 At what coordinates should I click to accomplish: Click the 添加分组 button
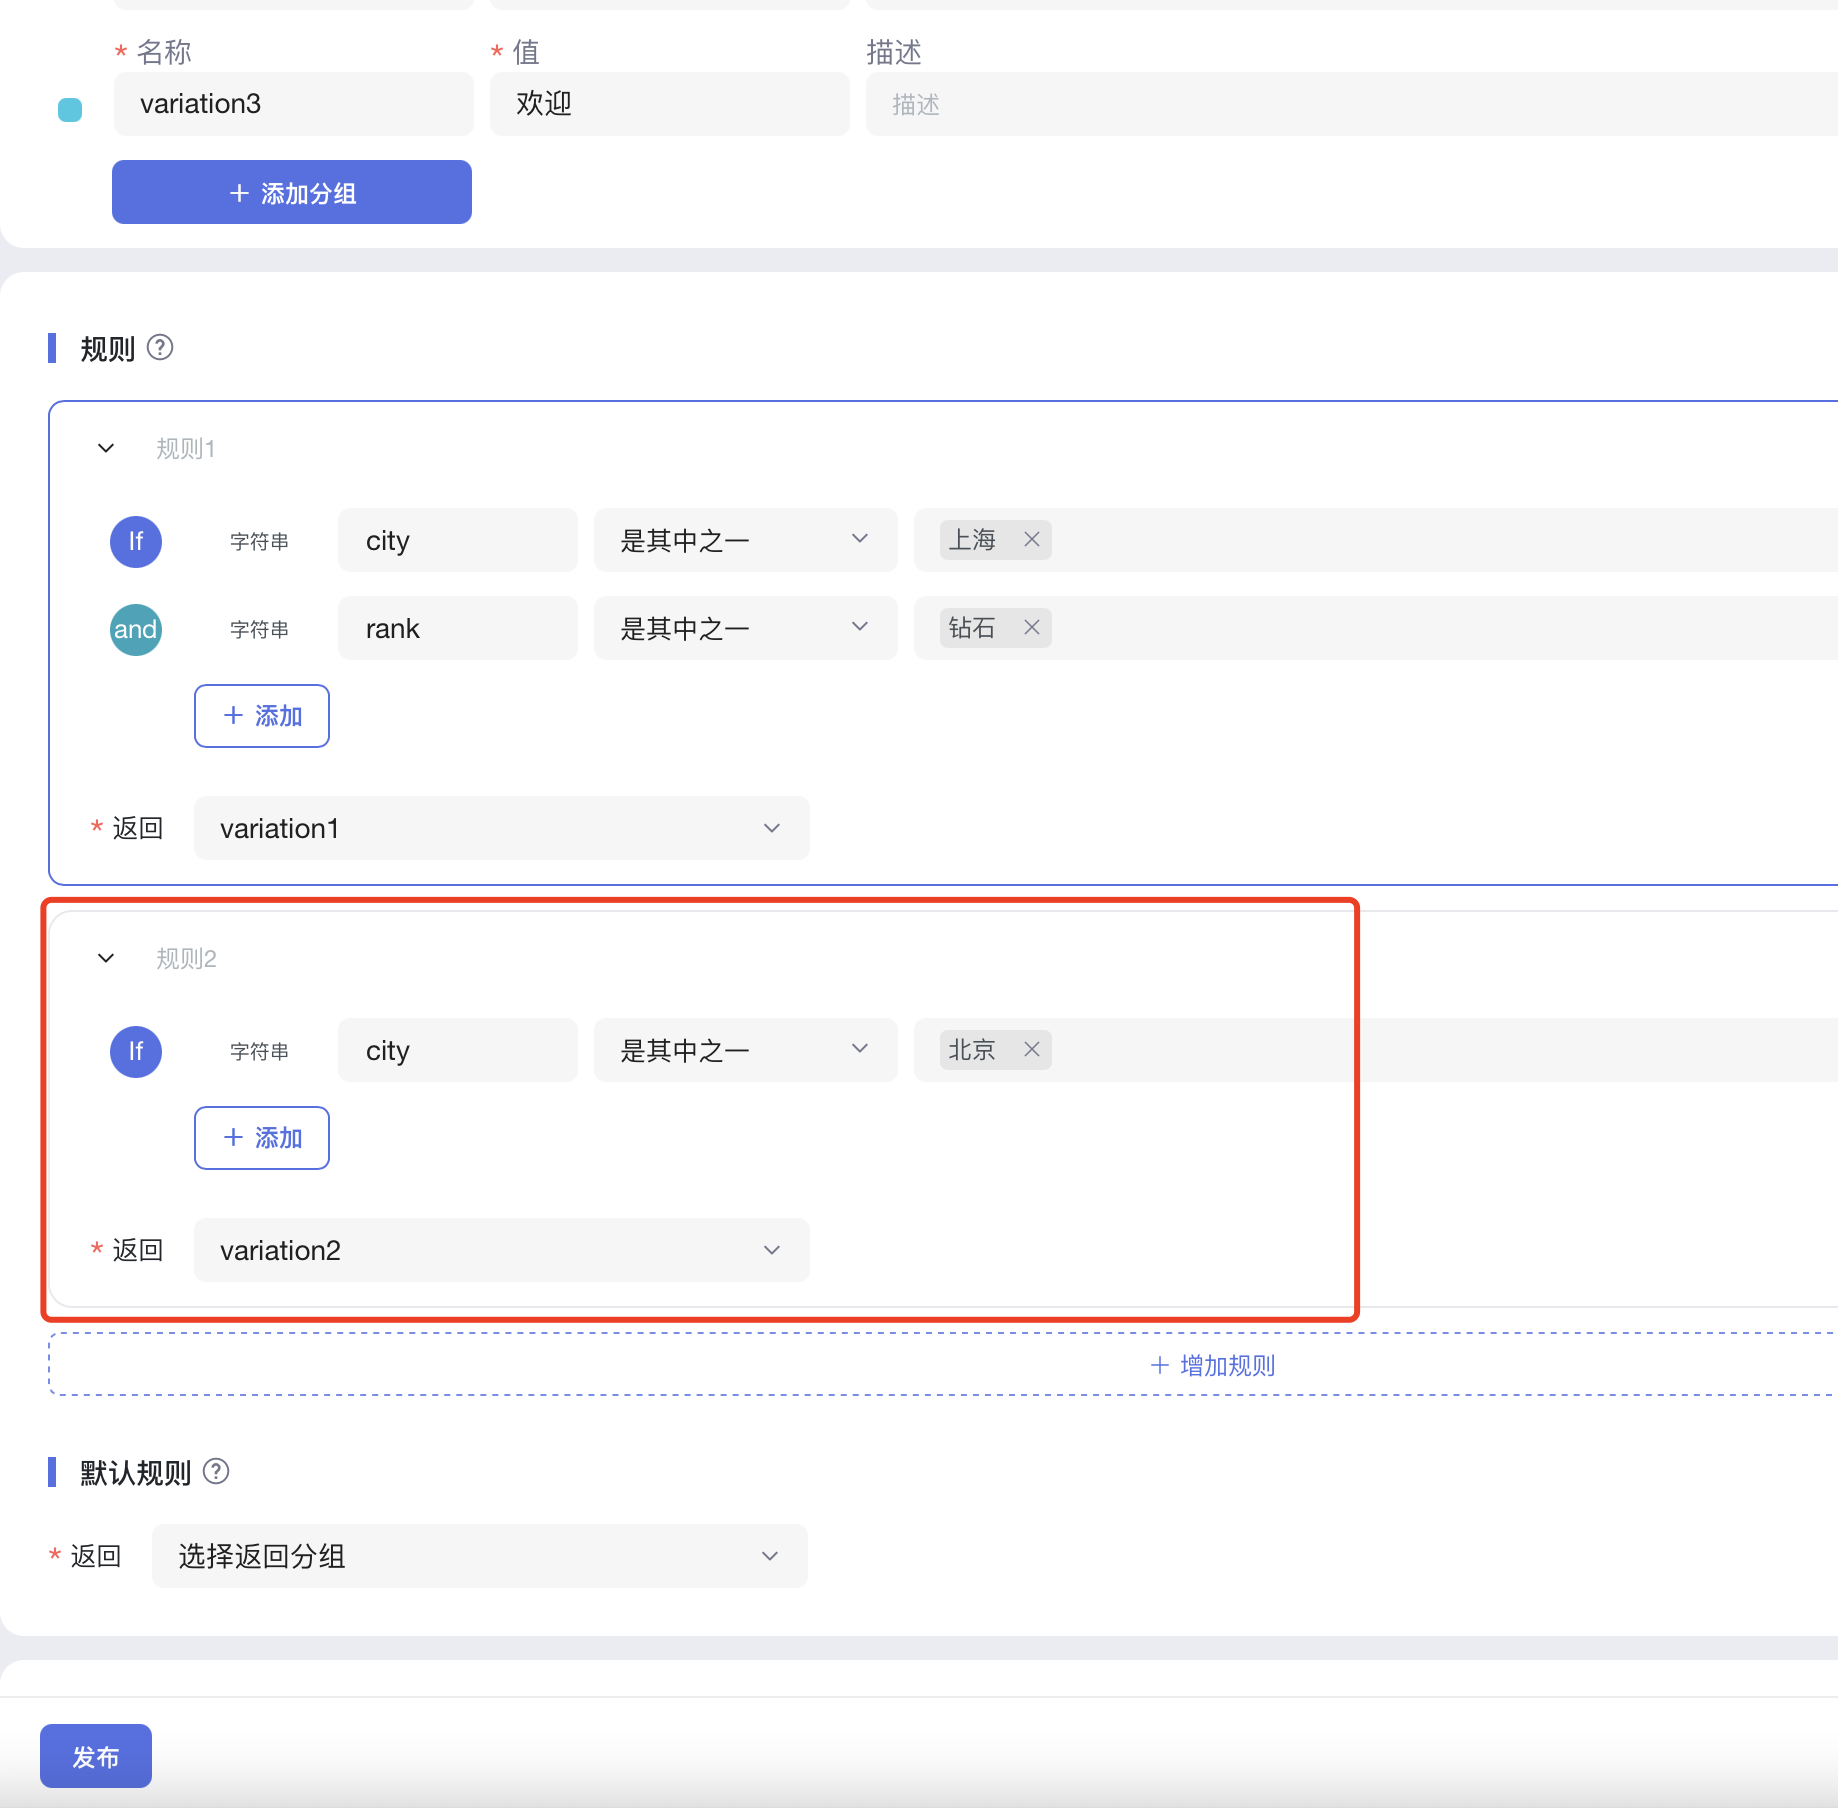(x=292, y=192)
